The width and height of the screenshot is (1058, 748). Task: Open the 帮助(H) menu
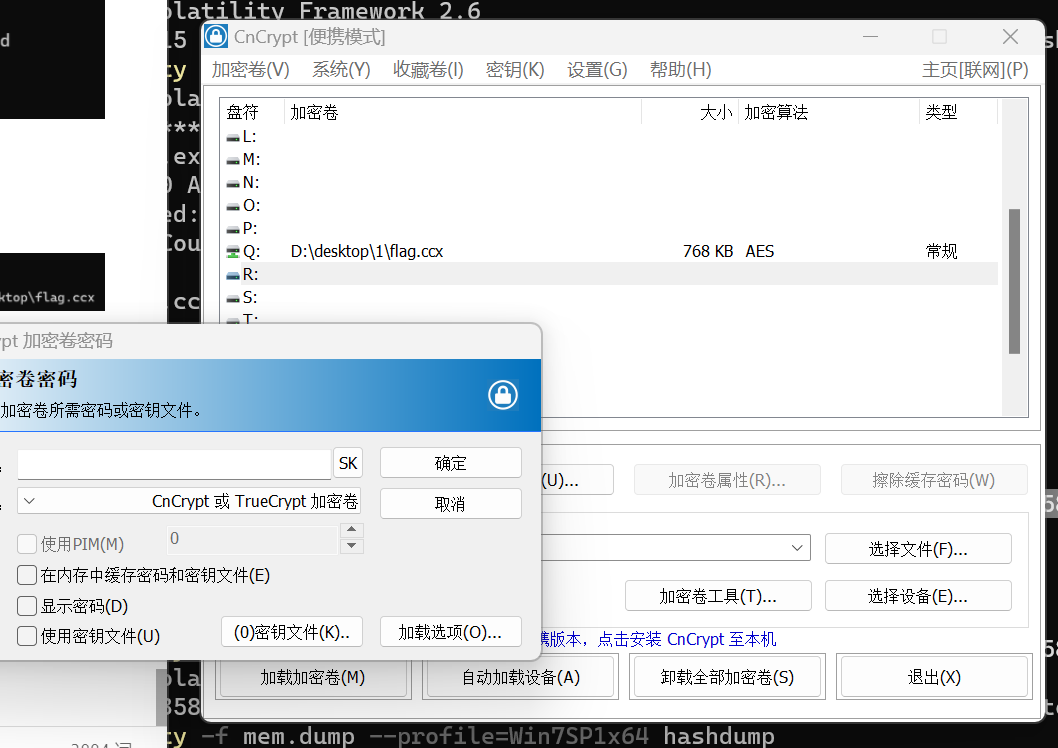(x=680, y=69)
